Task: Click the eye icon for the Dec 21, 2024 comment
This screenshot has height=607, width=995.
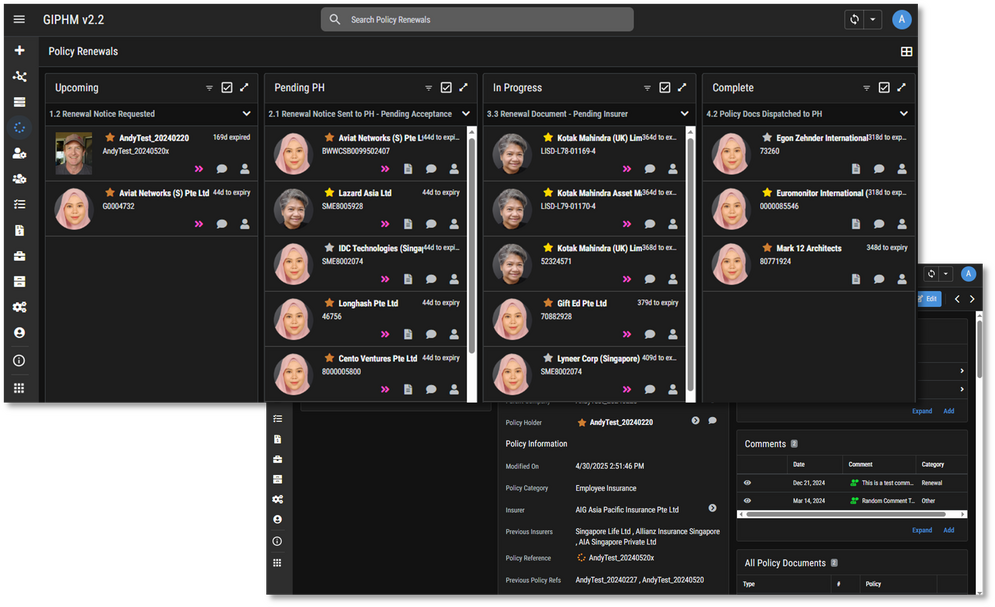Action: [x=747, y=483]
